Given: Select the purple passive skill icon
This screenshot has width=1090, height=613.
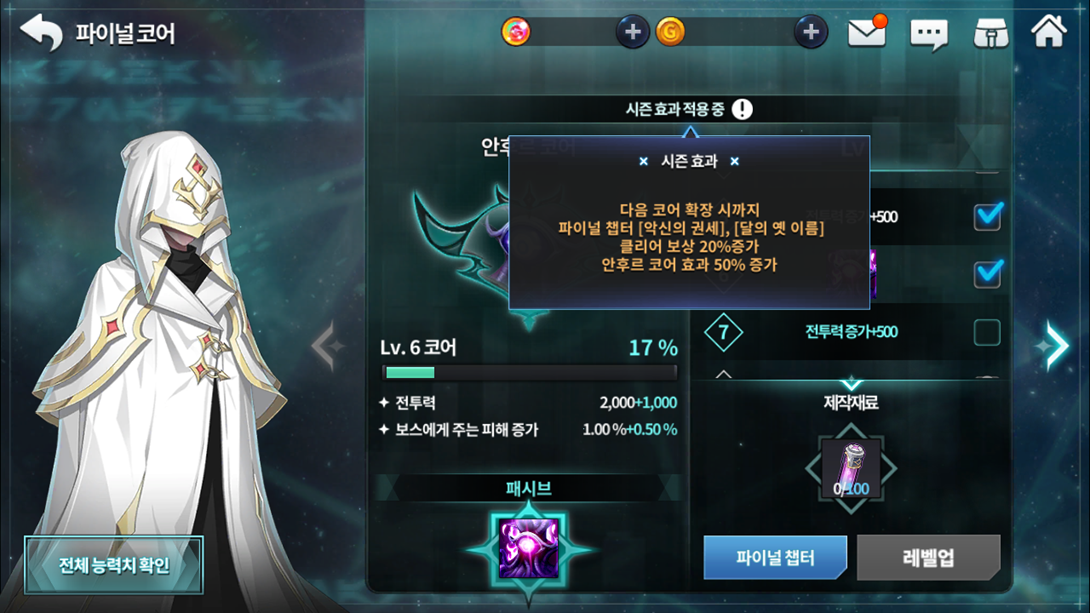Looking at the screenshot, I should click(528, 549).
